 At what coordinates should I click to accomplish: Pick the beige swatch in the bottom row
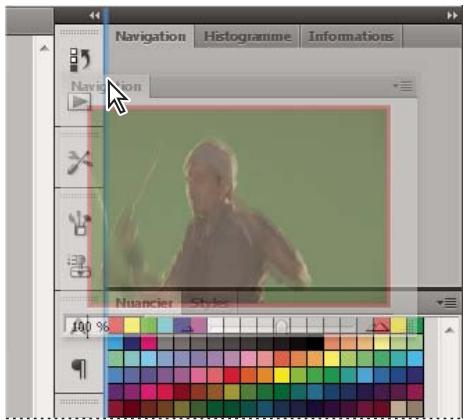(398, 408)
